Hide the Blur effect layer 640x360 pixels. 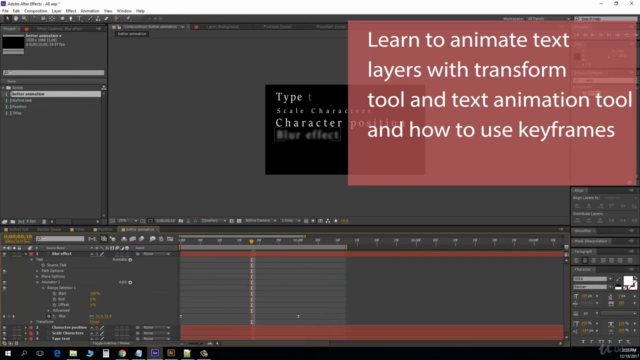coord(4,254)
